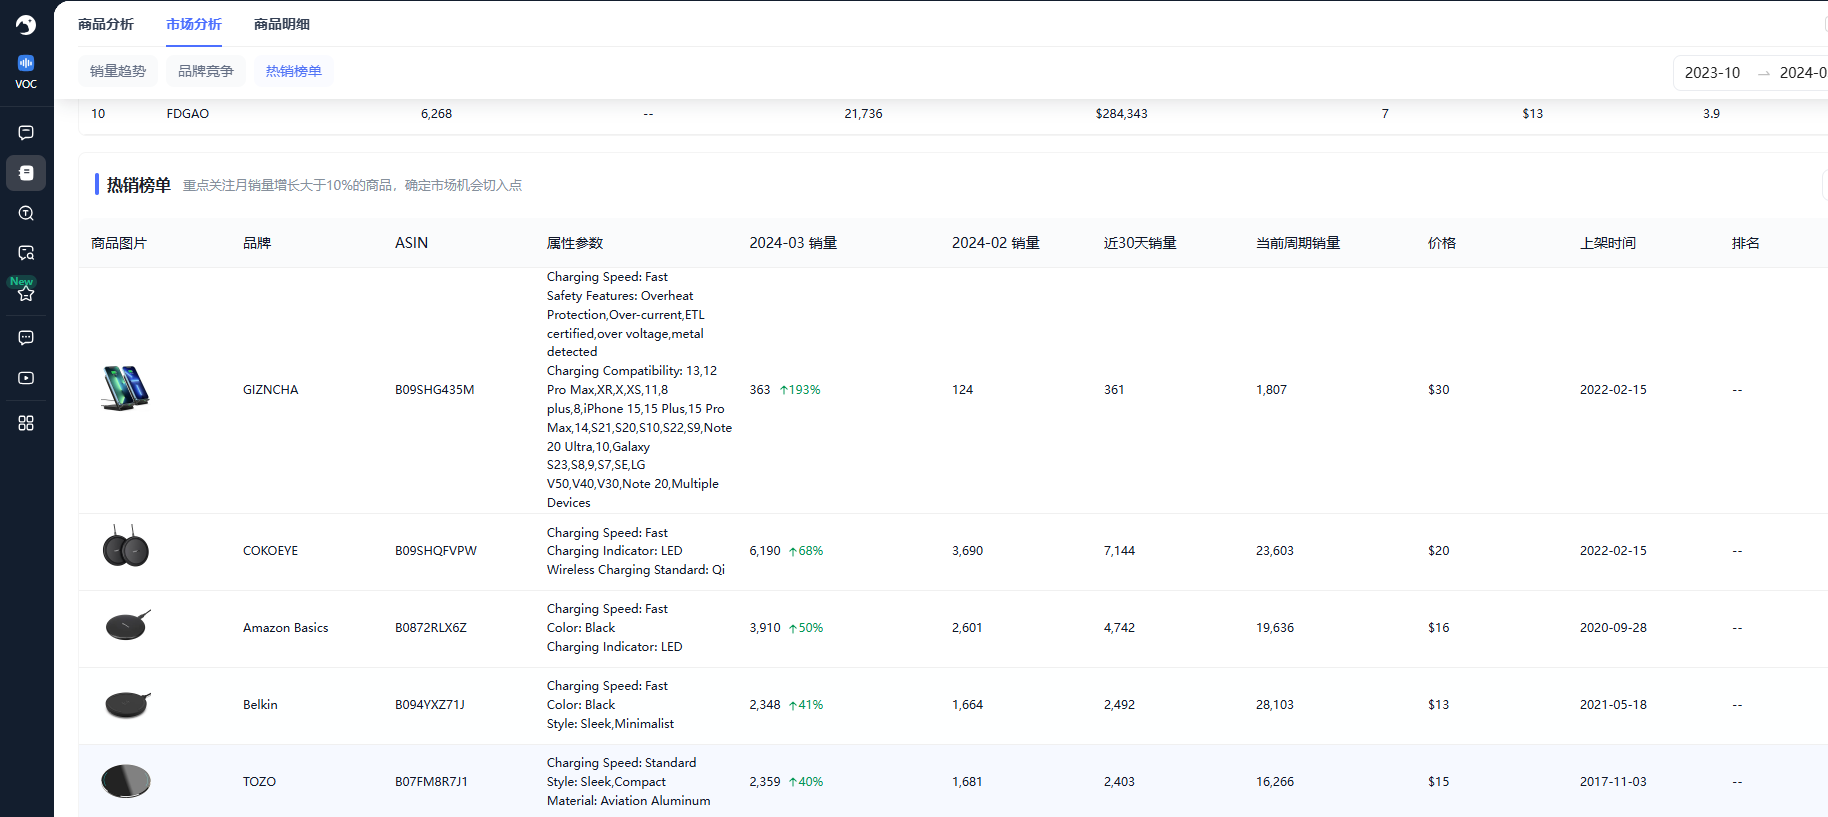1828x817 pixels.
Task: Click ASIN B0872RLX6Z
Action: (x=431, y=628)
